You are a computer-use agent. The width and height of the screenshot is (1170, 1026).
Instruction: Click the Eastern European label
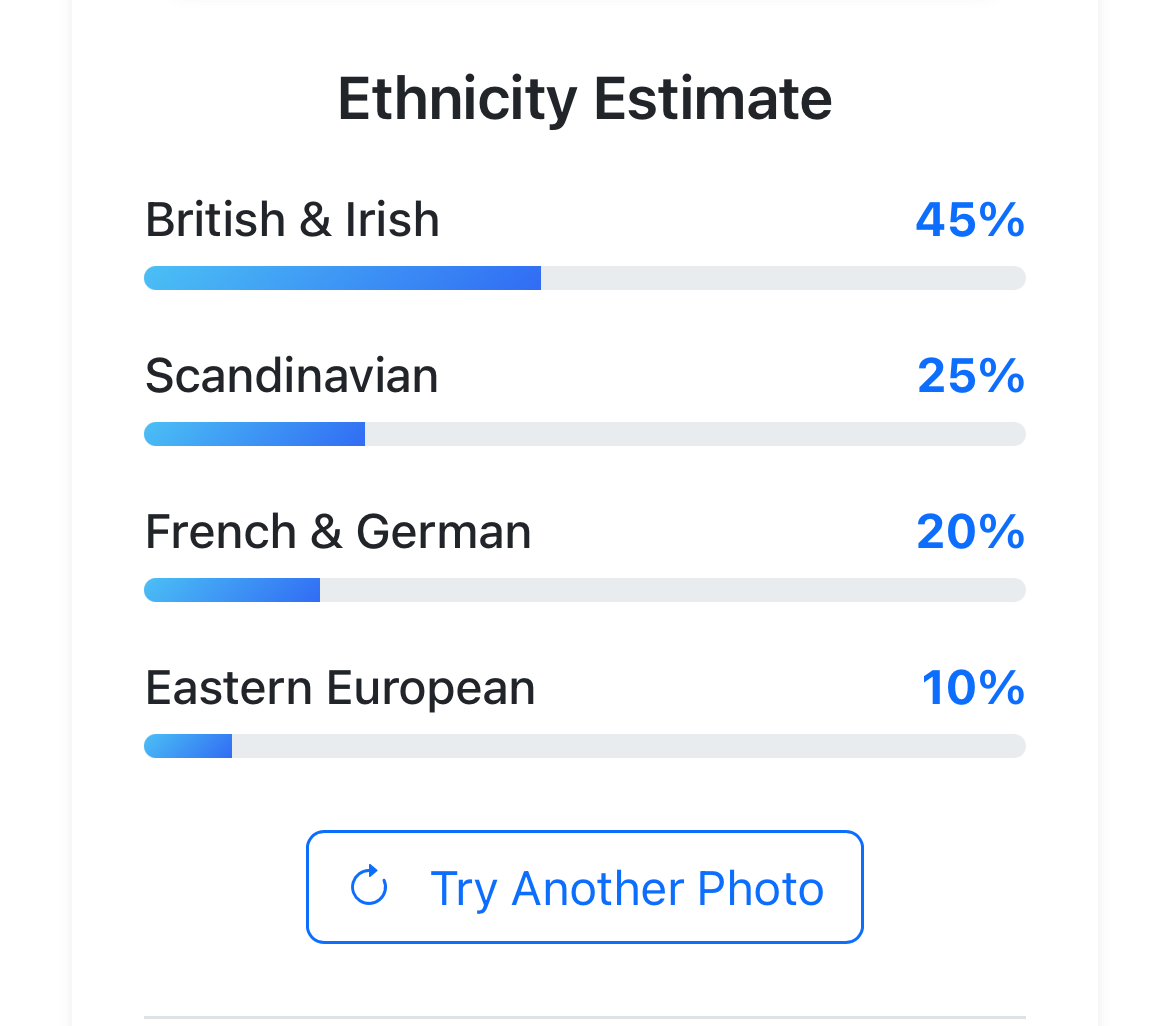coord(340,688)
